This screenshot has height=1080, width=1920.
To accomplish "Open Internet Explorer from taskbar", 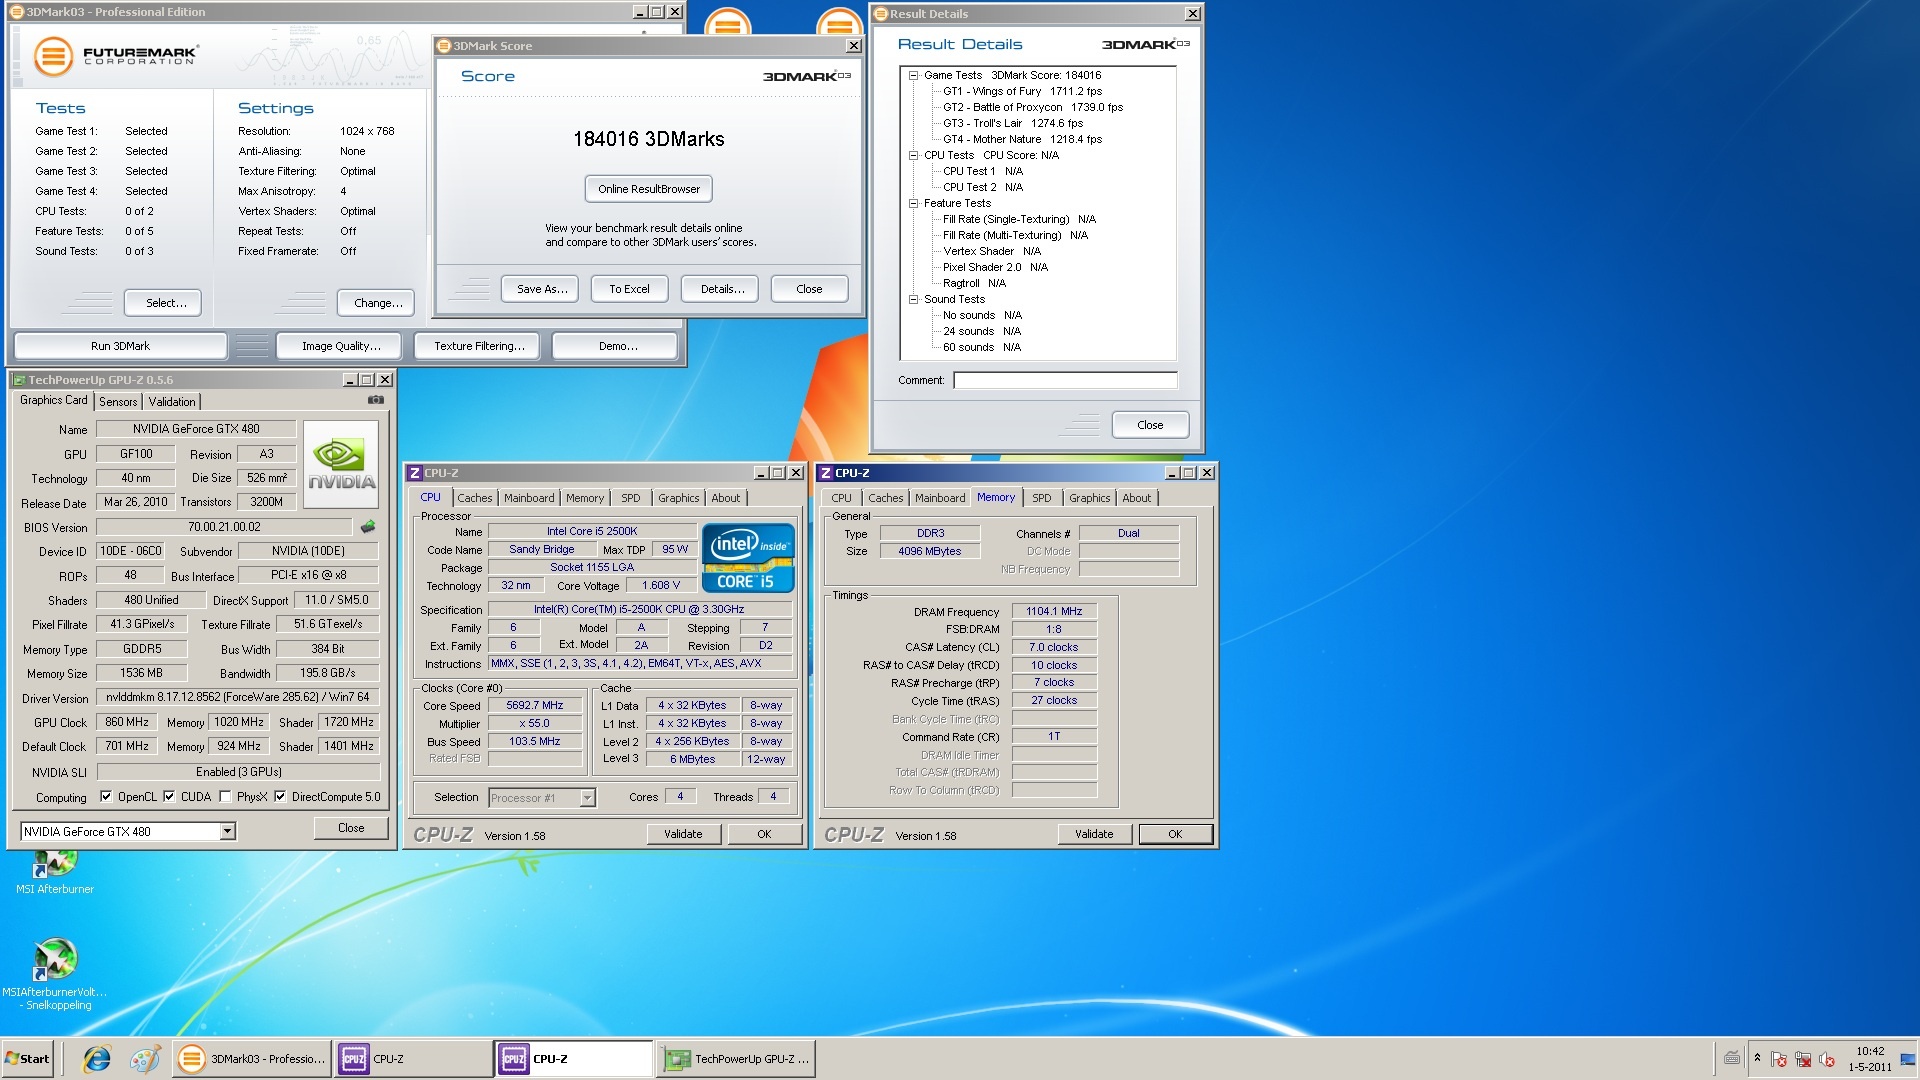I will click(x=97, y=1059).
